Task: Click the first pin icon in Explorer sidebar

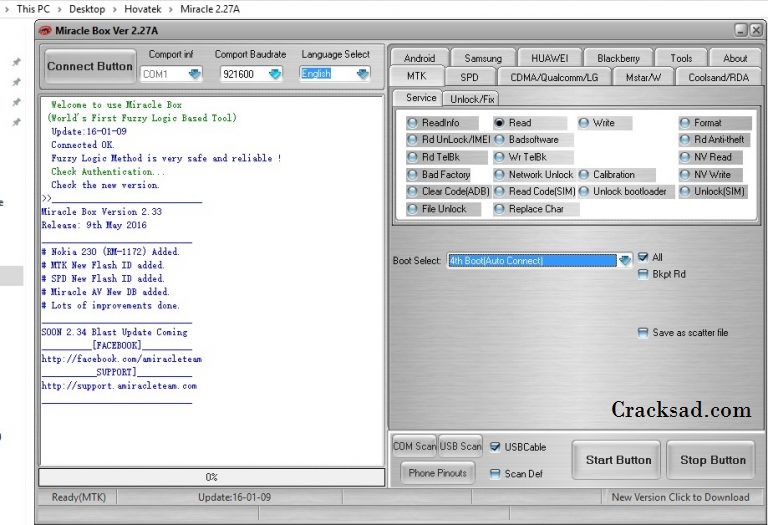Action: coord(16,62)
